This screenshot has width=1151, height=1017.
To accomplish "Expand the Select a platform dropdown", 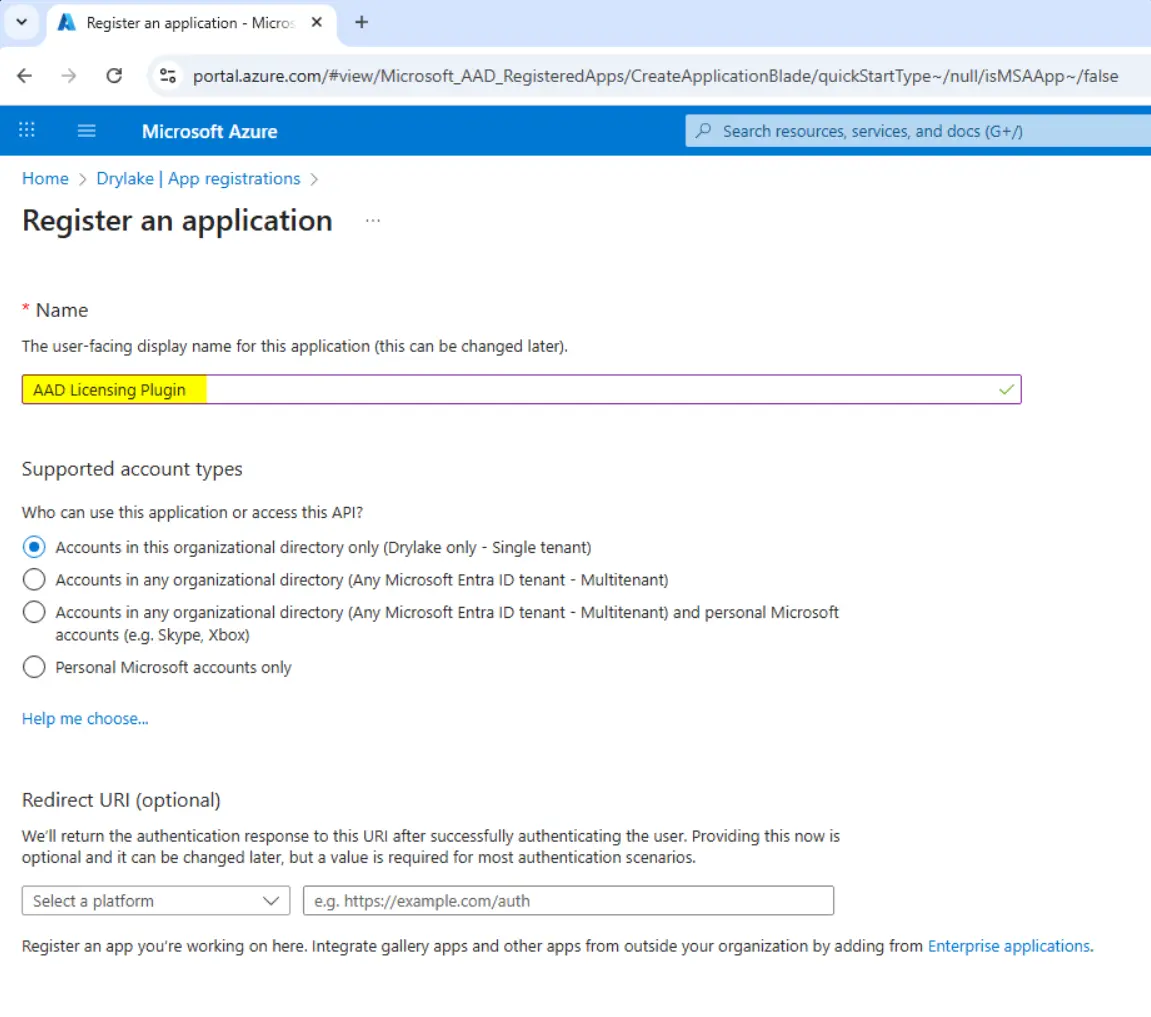I will [155, 901].
